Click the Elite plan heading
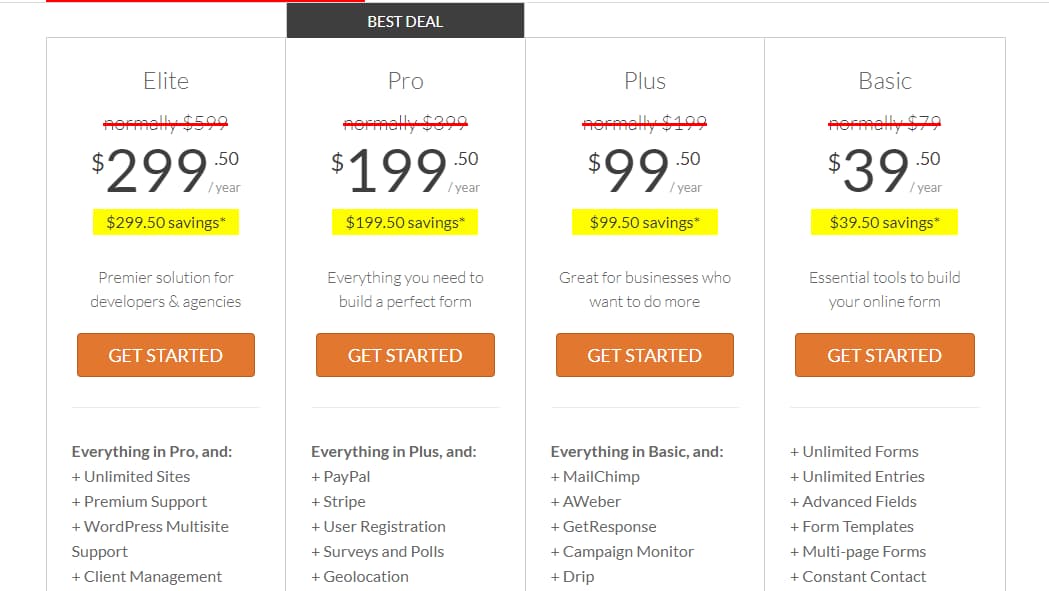Screen dimensions: 1049x591 [x=165, y=80]
